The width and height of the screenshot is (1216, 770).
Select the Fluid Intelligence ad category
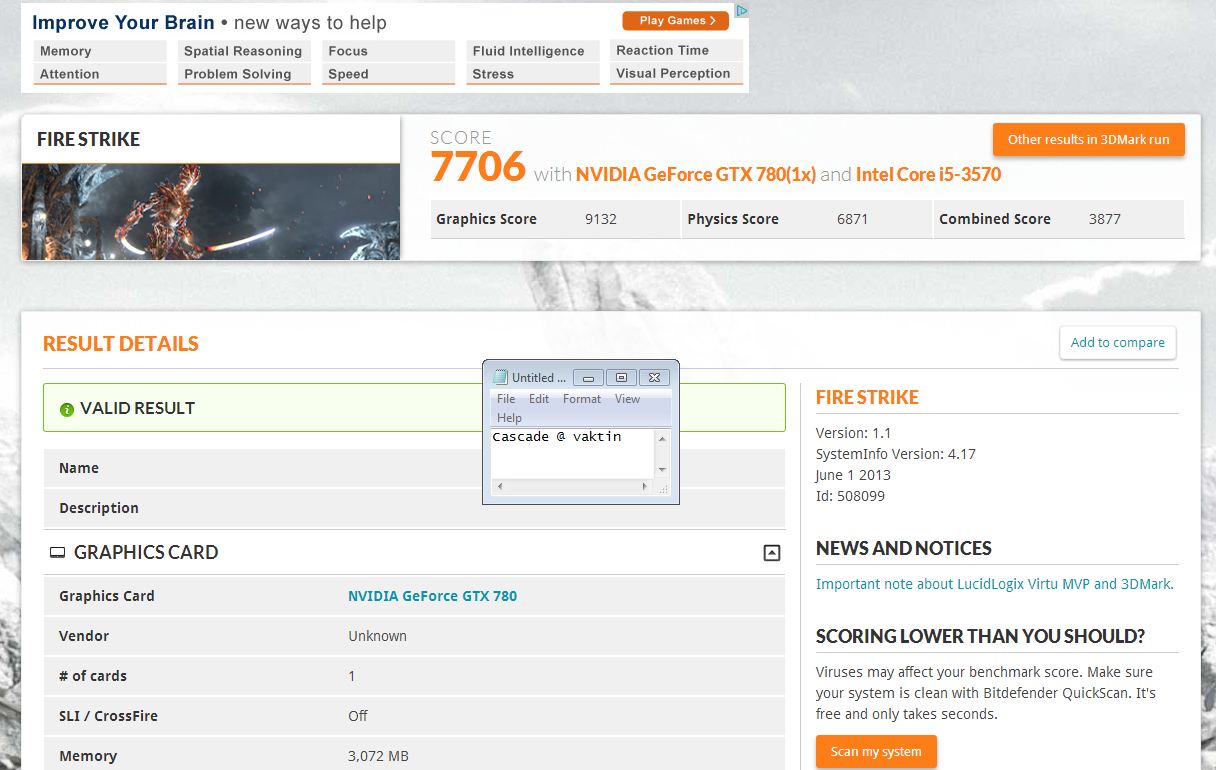coord(528,51)
